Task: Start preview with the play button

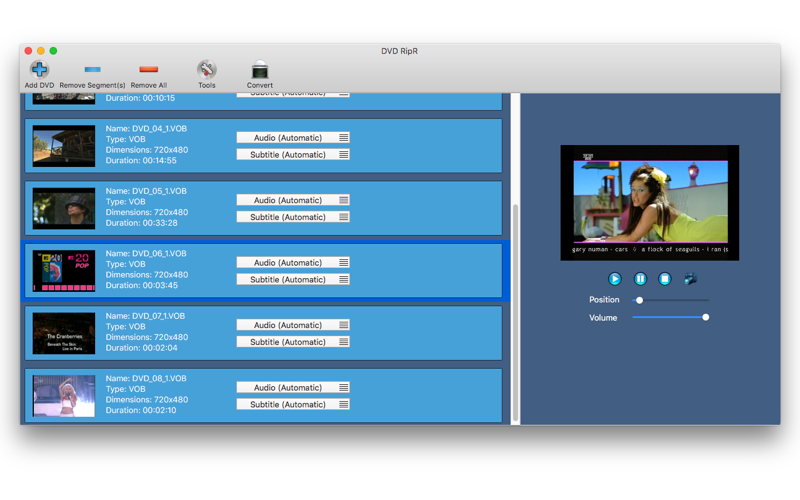Action: (x=615, y=279)
